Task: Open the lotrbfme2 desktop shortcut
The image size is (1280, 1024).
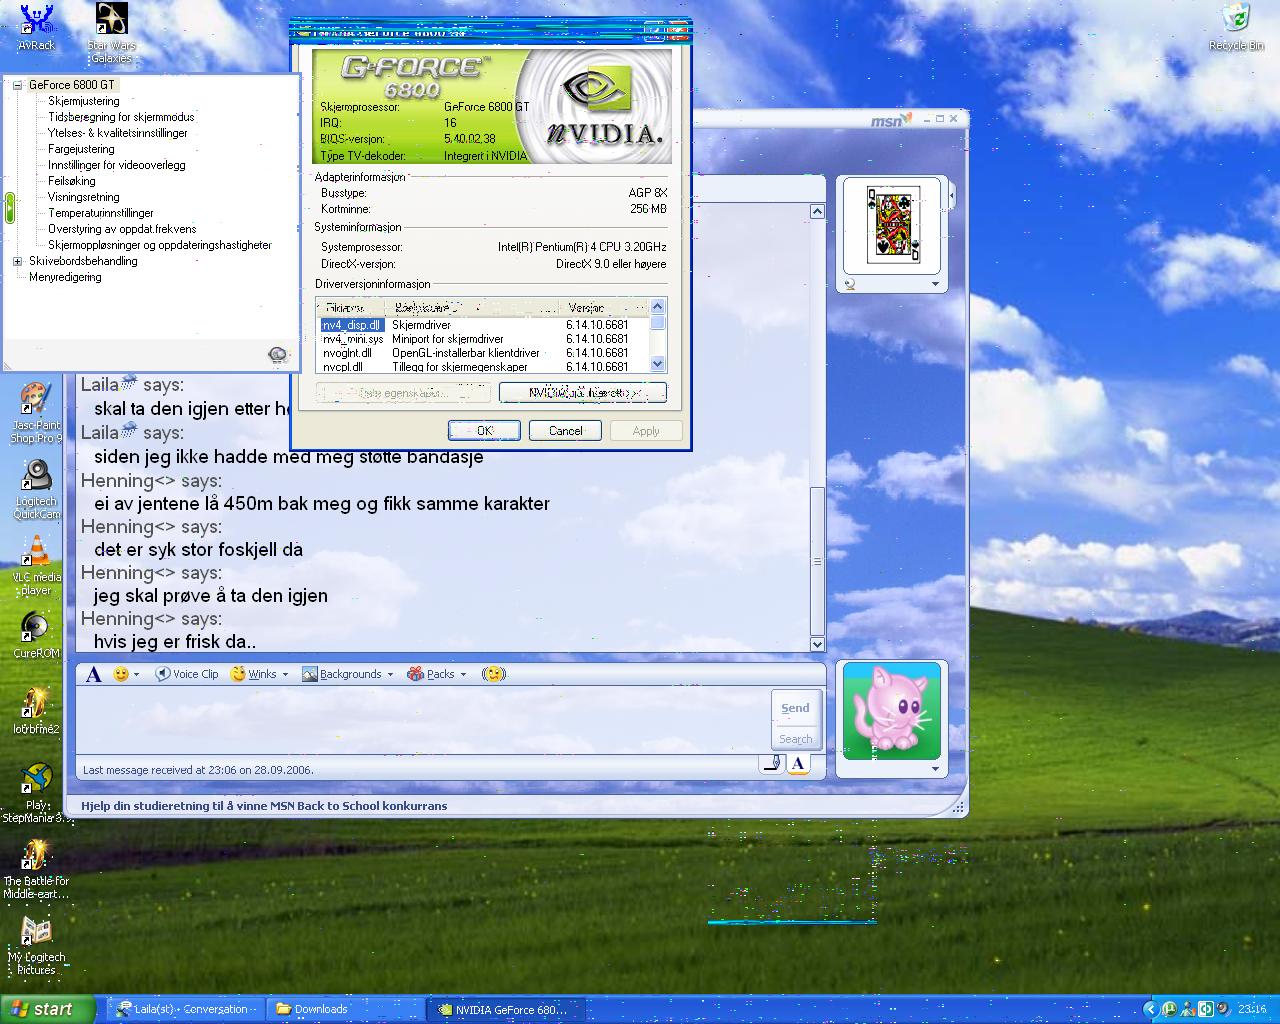Action: click(x=36, y=711)
